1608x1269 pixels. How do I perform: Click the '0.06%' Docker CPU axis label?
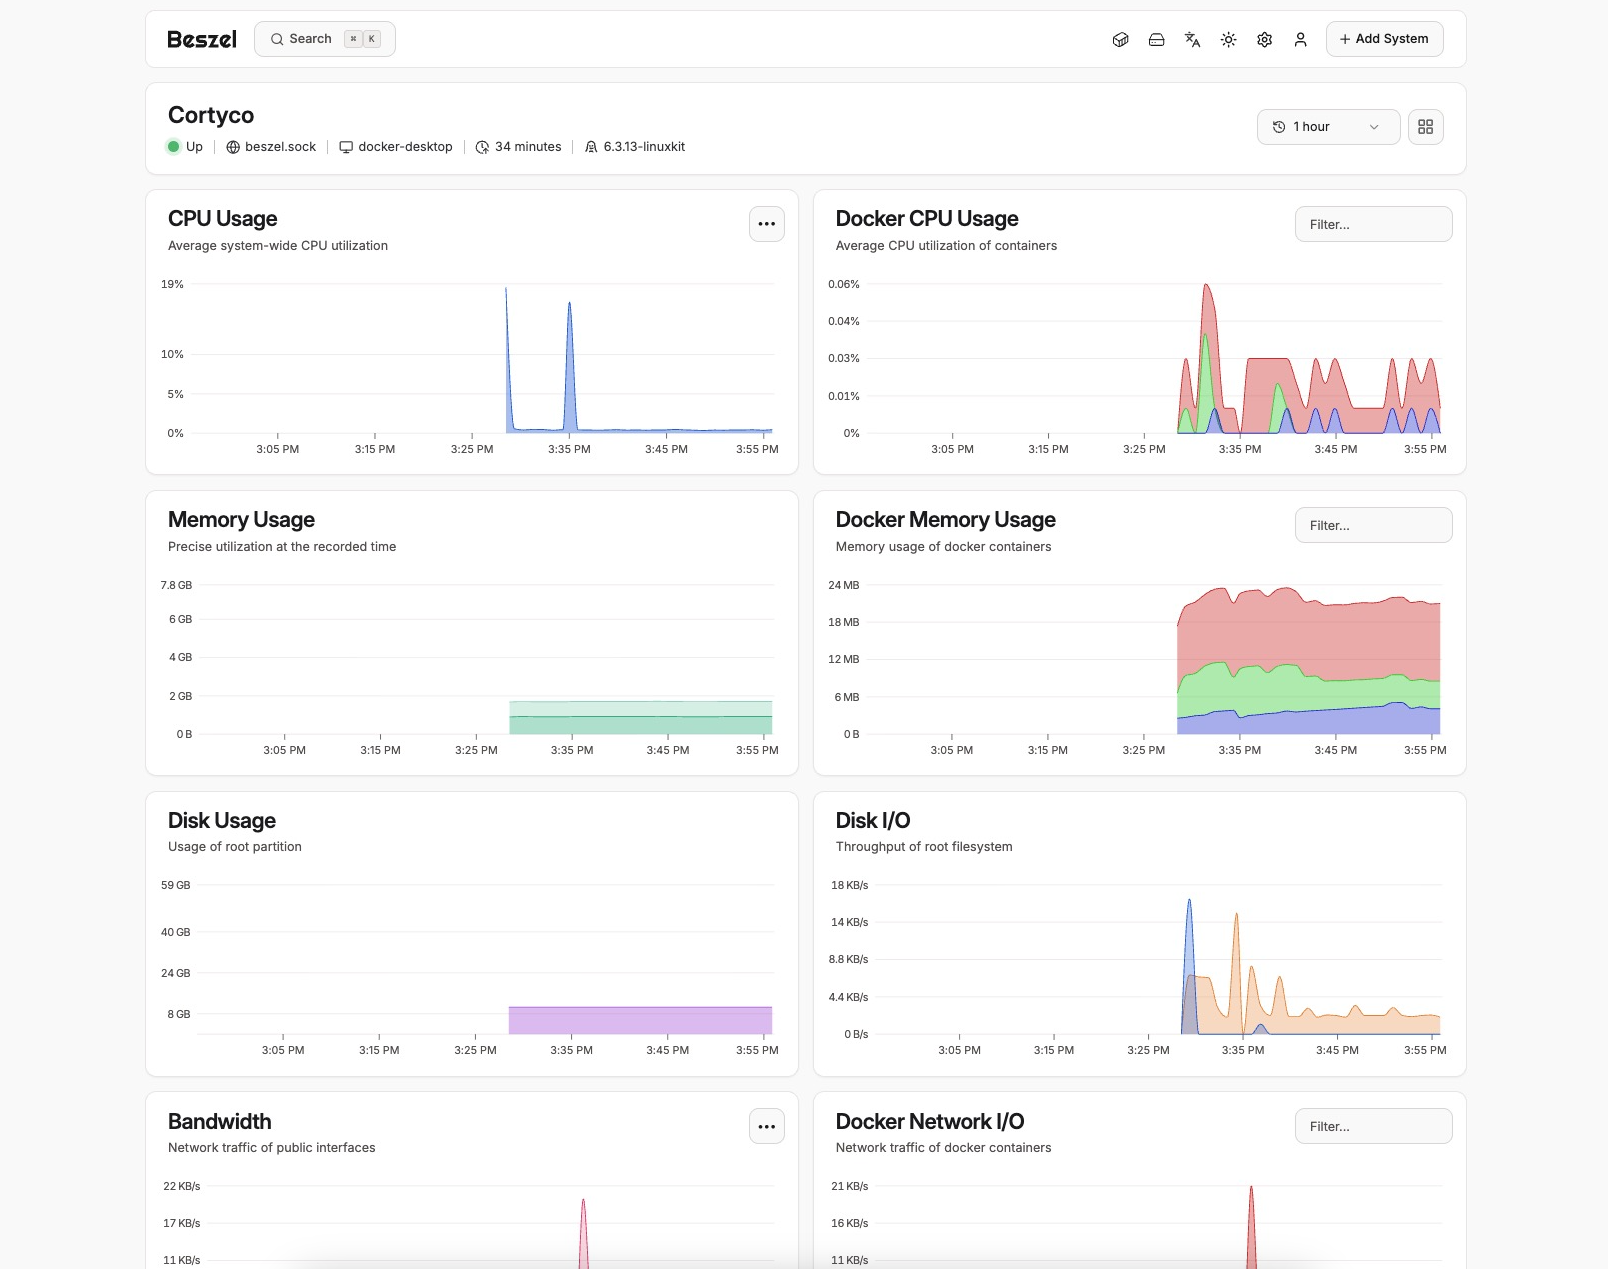(x=844, y=285)
